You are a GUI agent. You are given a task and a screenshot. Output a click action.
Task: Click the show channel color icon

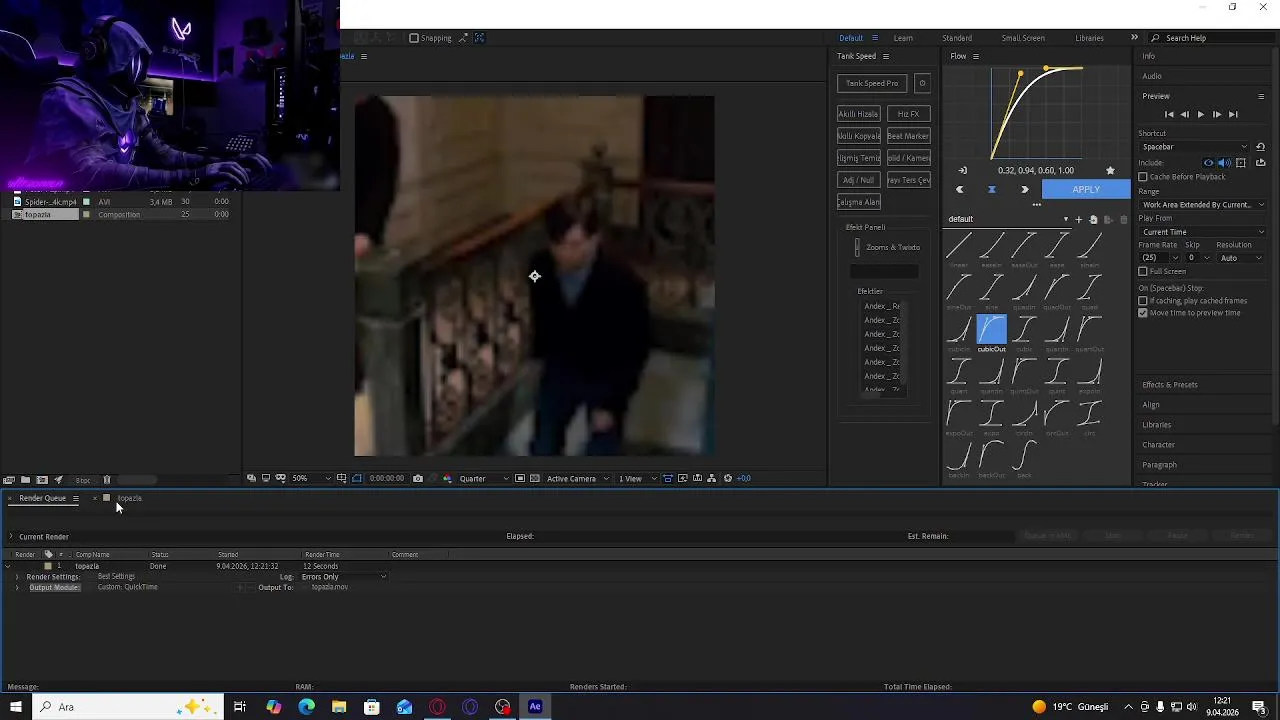447,479
